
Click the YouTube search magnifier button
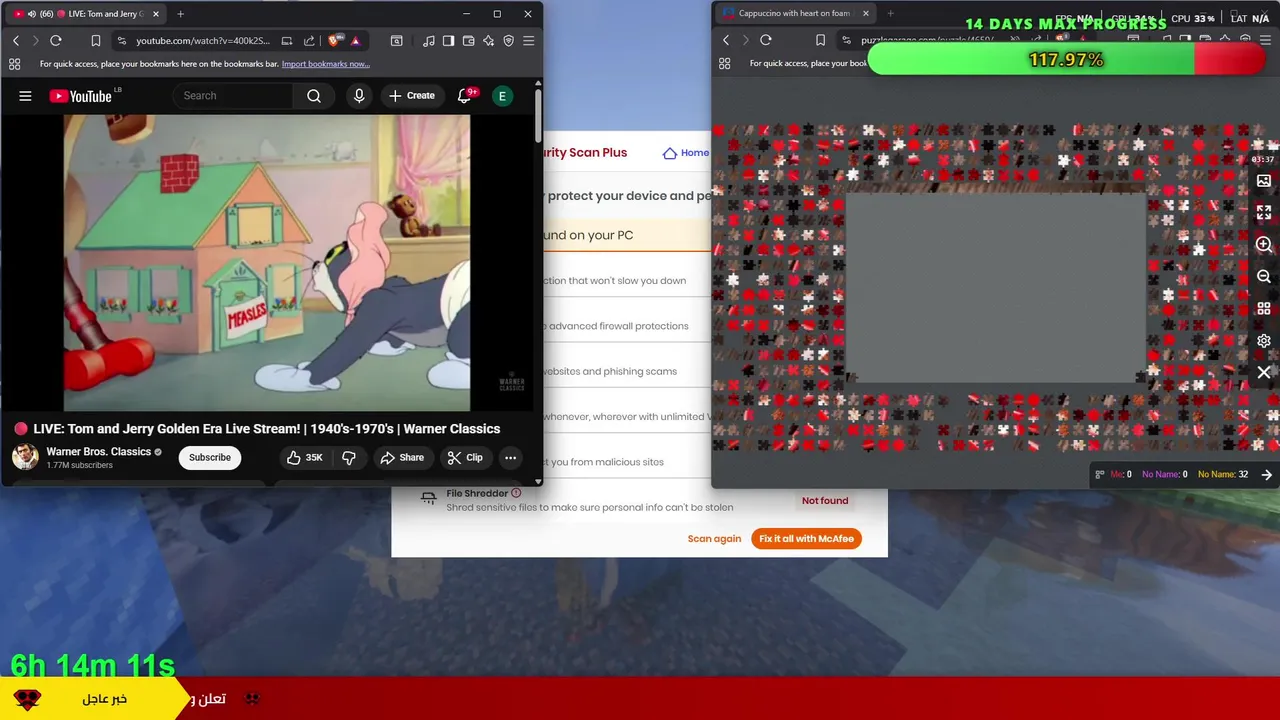pyautogui.click(x=314, y=96)
